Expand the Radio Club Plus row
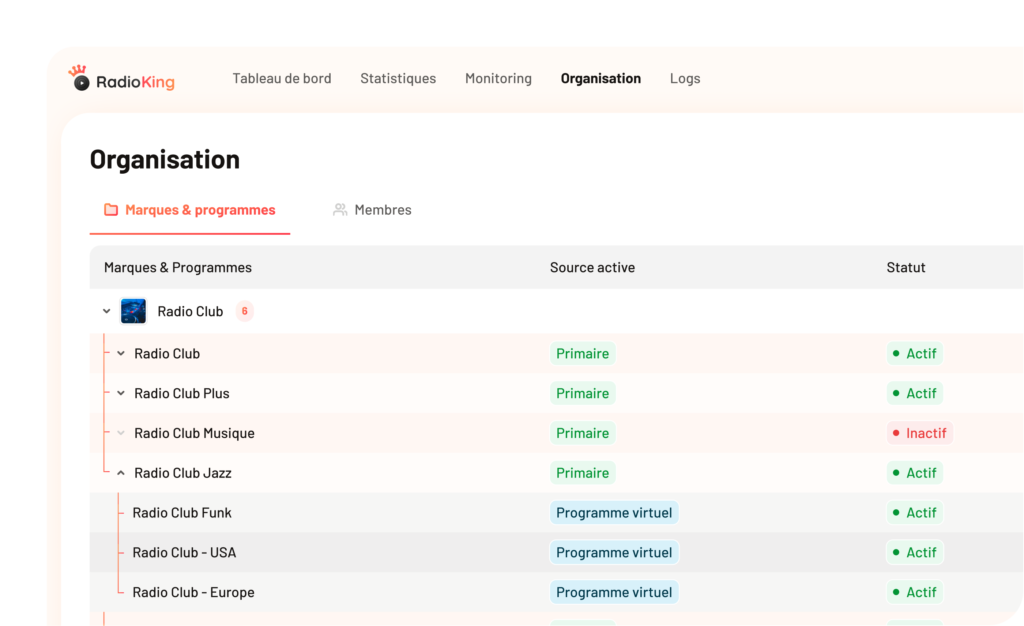This screenshot has height=626, width=1024. pyautogui.click(x=121, y=393)
